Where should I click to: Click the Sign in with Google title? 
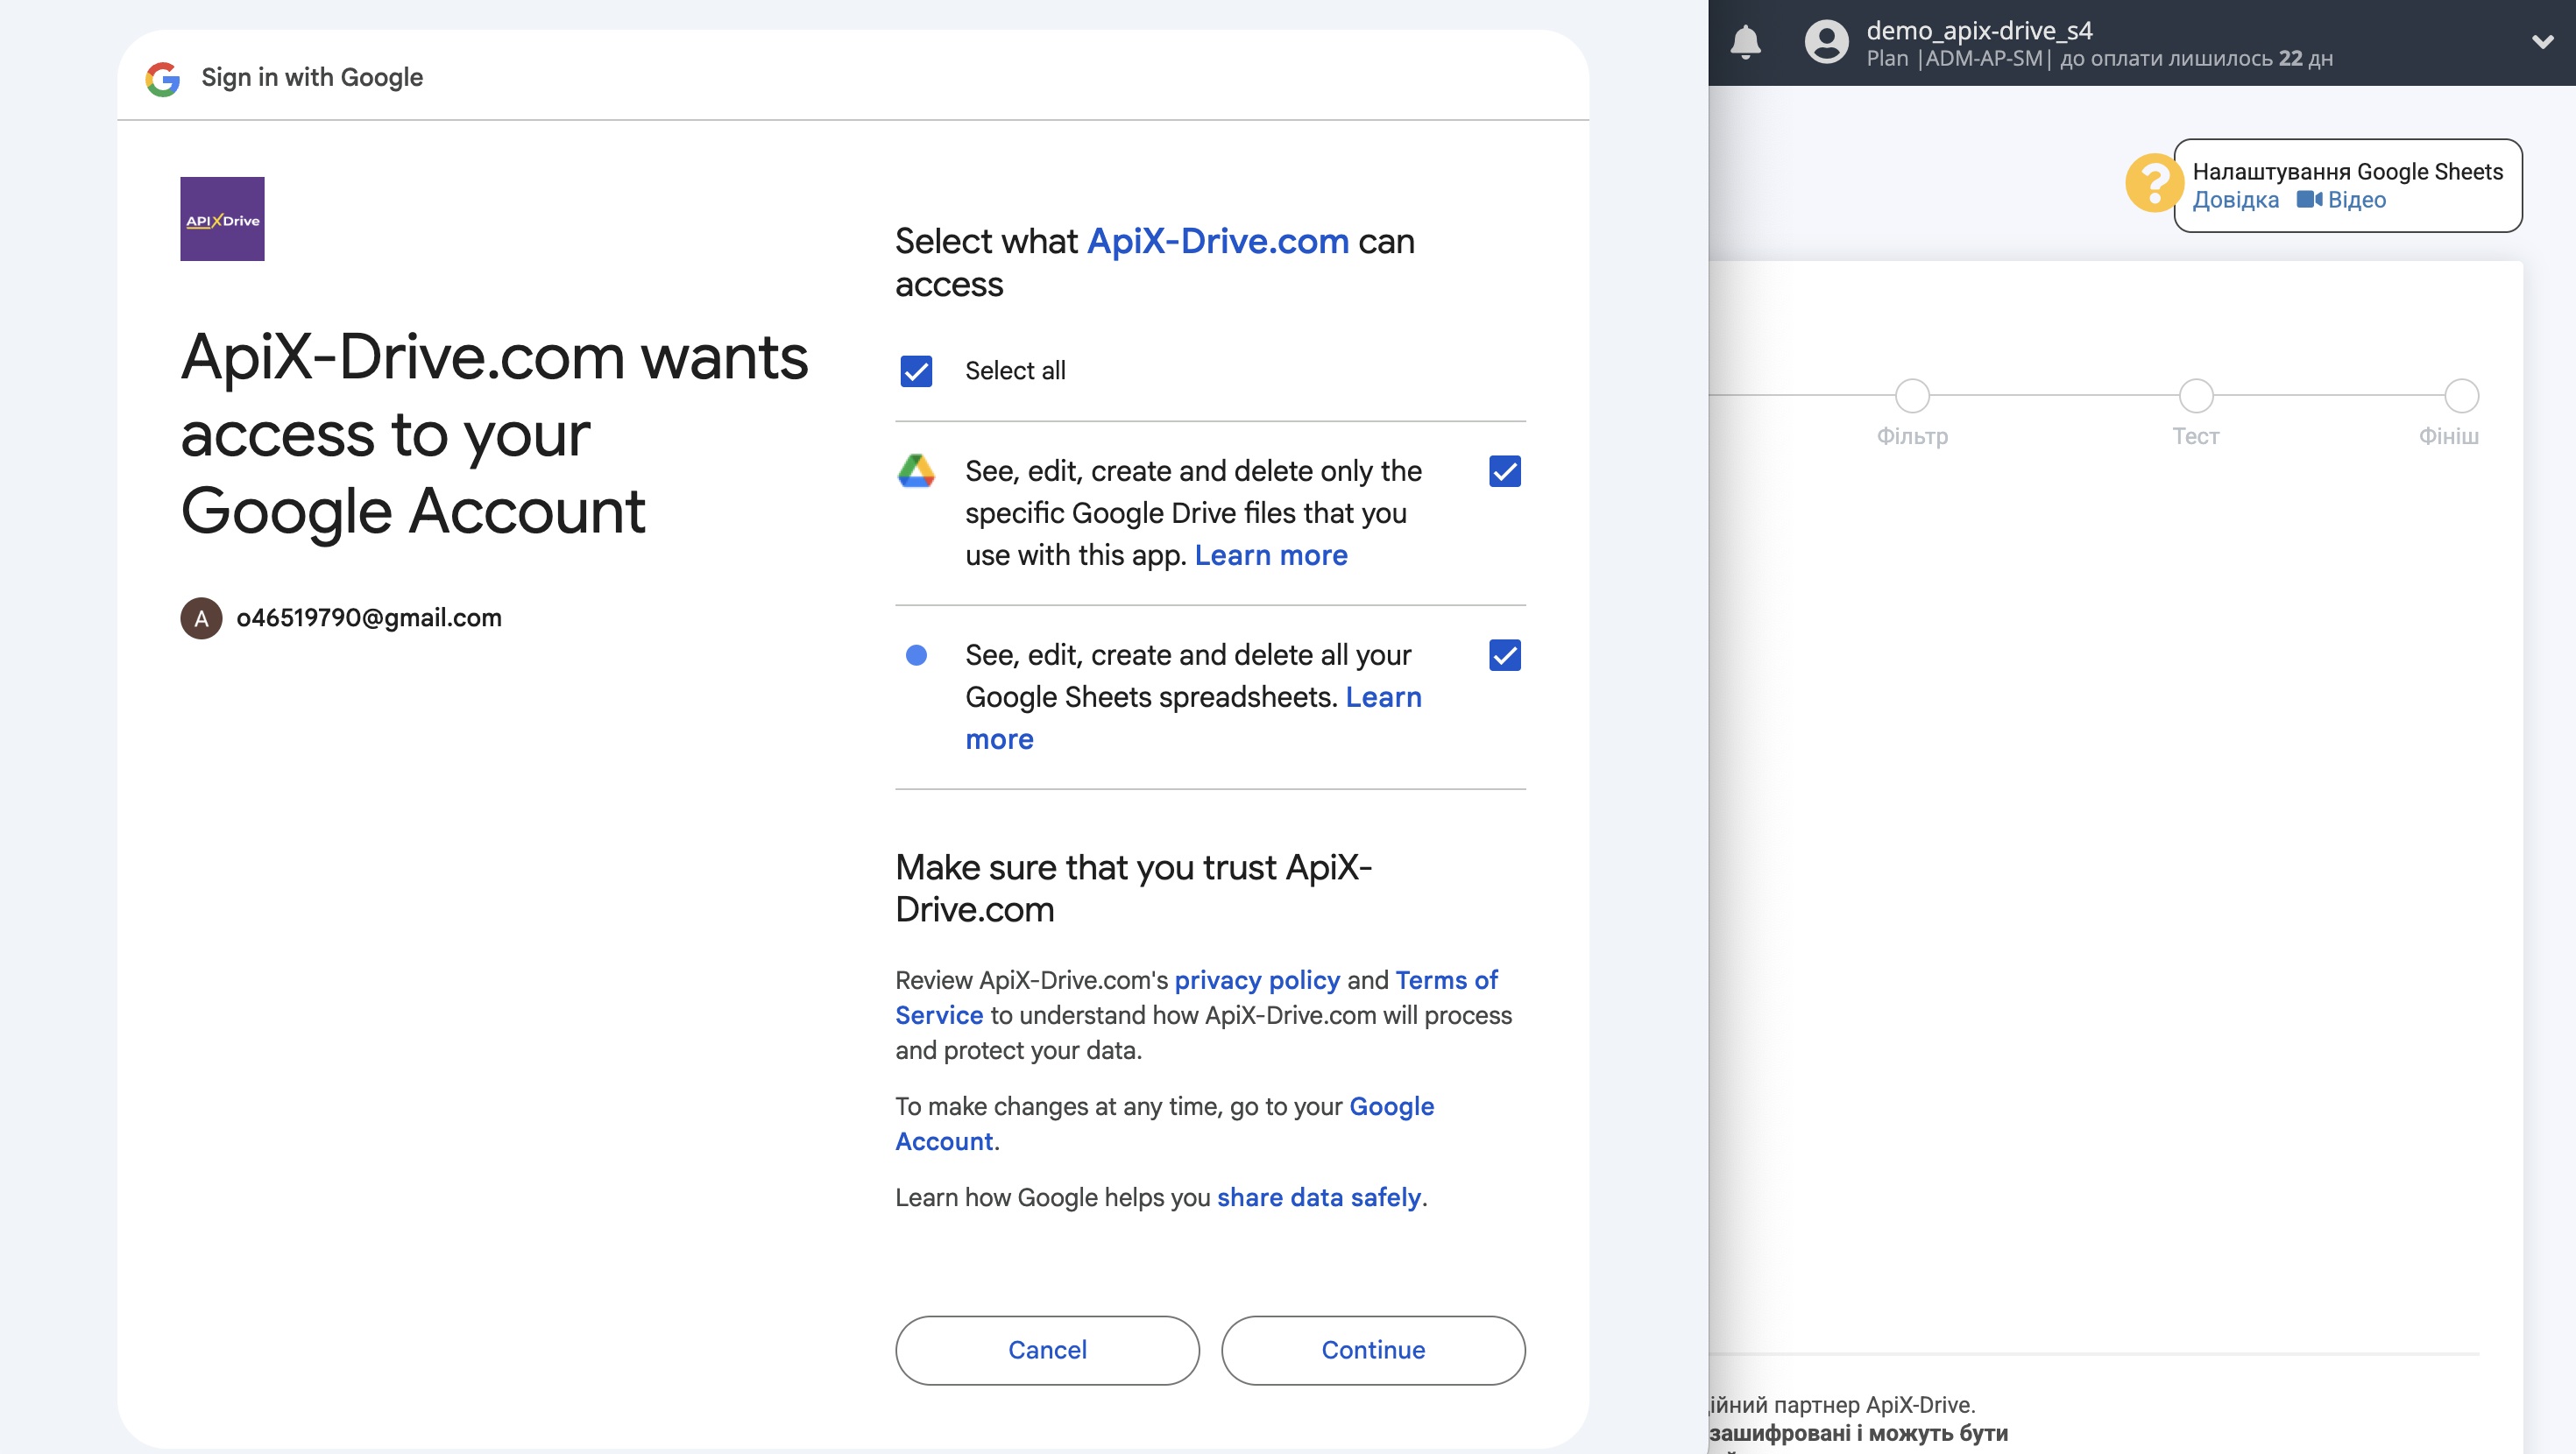coord(312,77)
